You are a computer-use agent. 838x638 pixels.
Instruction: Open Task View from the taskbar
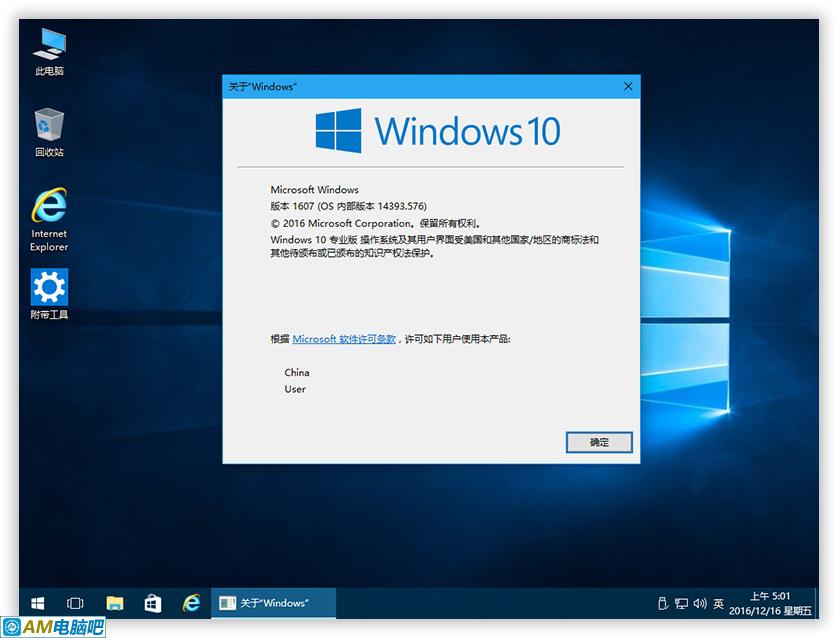[75, 603]
